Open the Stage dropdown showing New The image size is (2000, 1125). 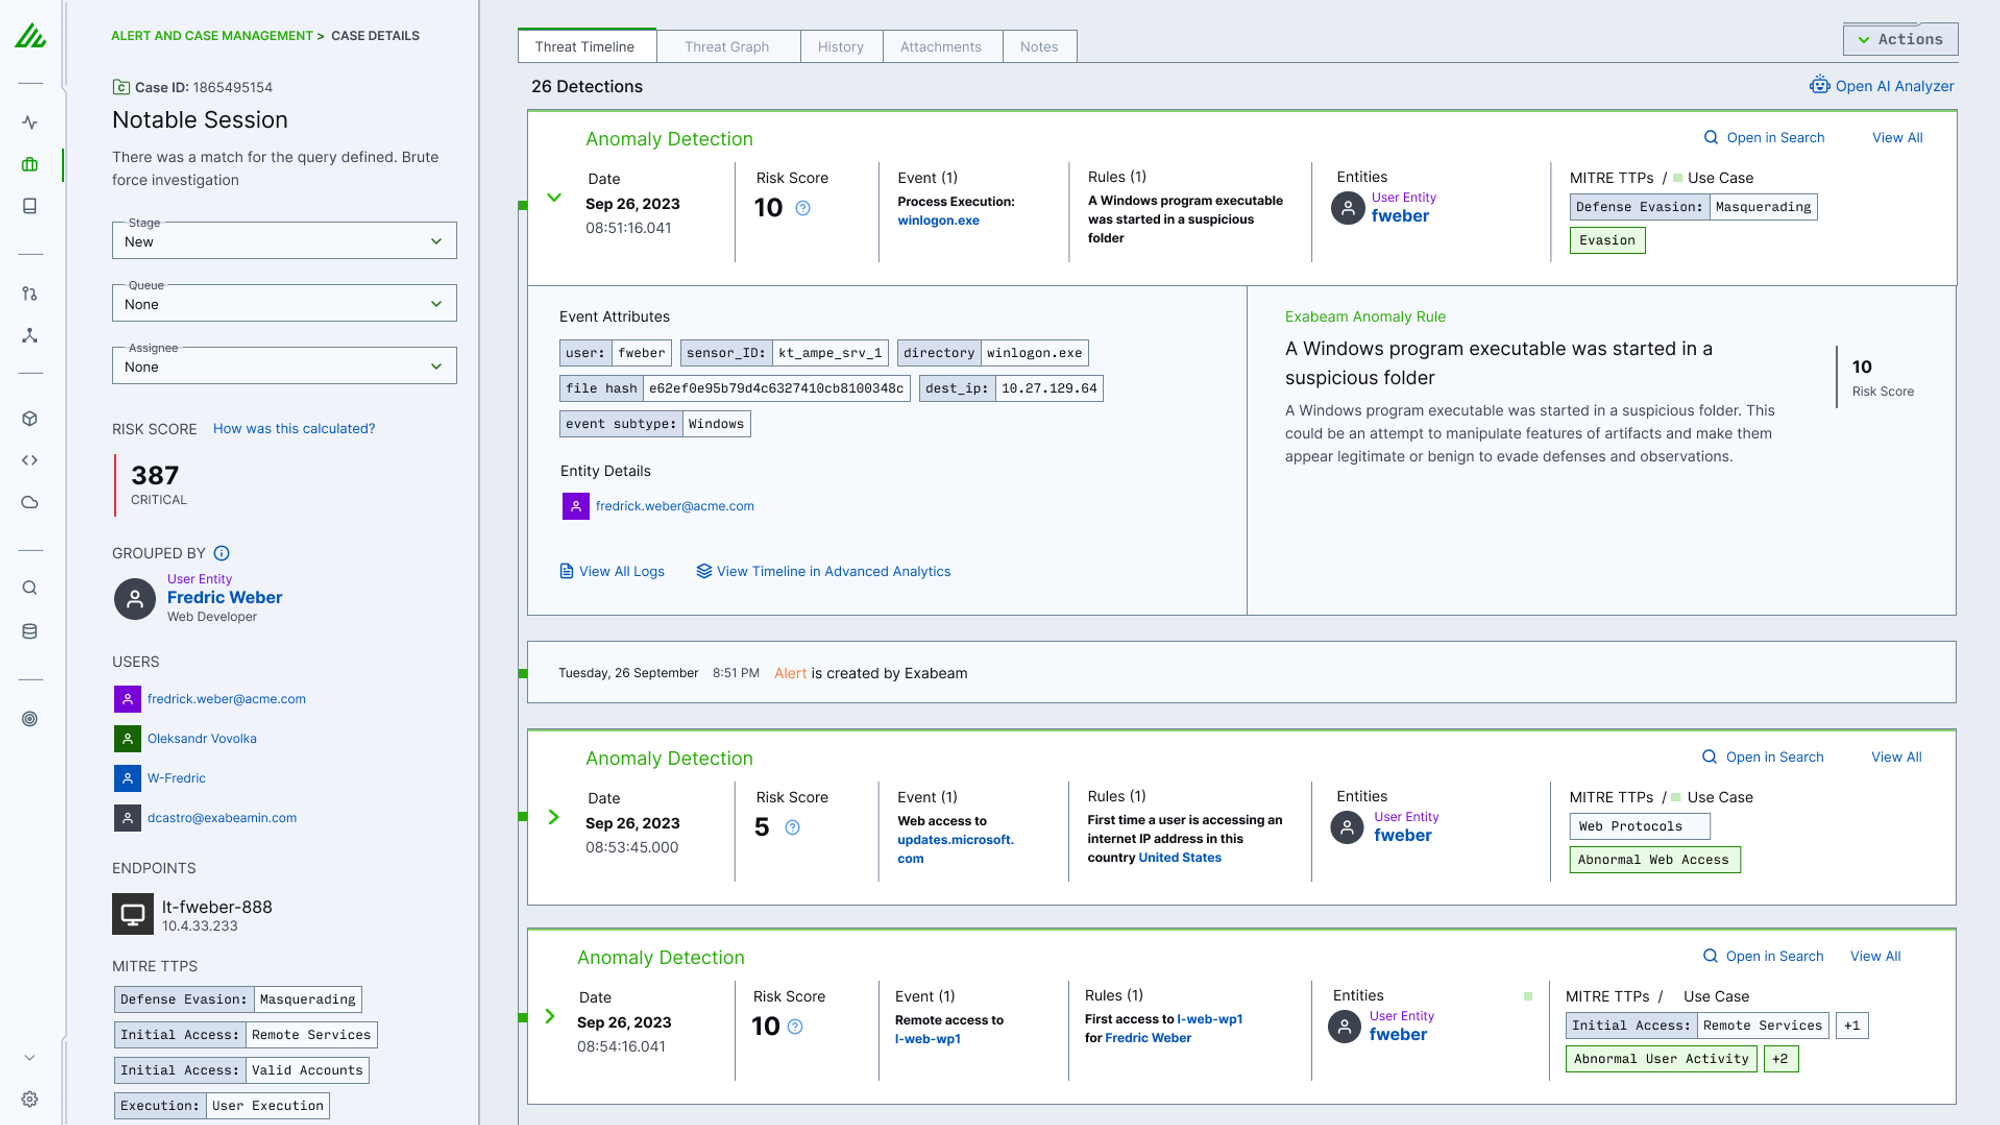pyautogui.click(x=284, y=241)
